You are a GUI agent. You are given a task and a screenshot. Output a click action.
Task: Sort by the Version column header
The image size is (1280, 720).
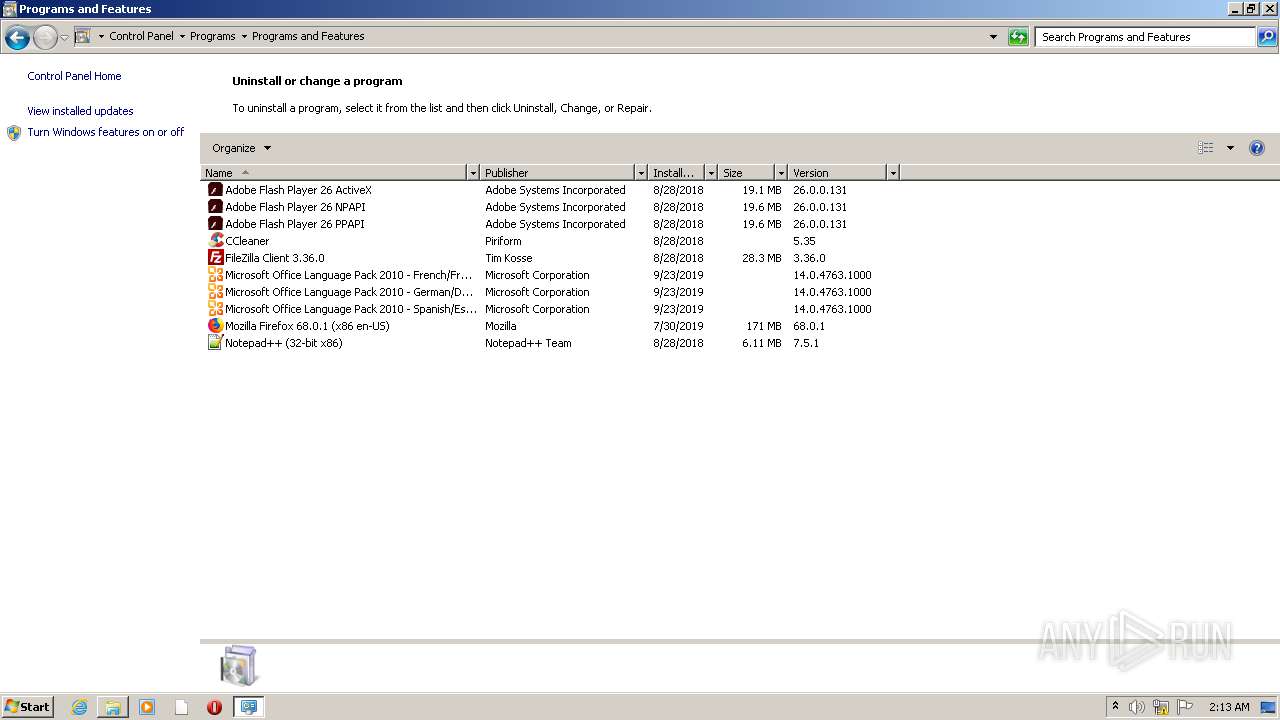tap(837, 173)
